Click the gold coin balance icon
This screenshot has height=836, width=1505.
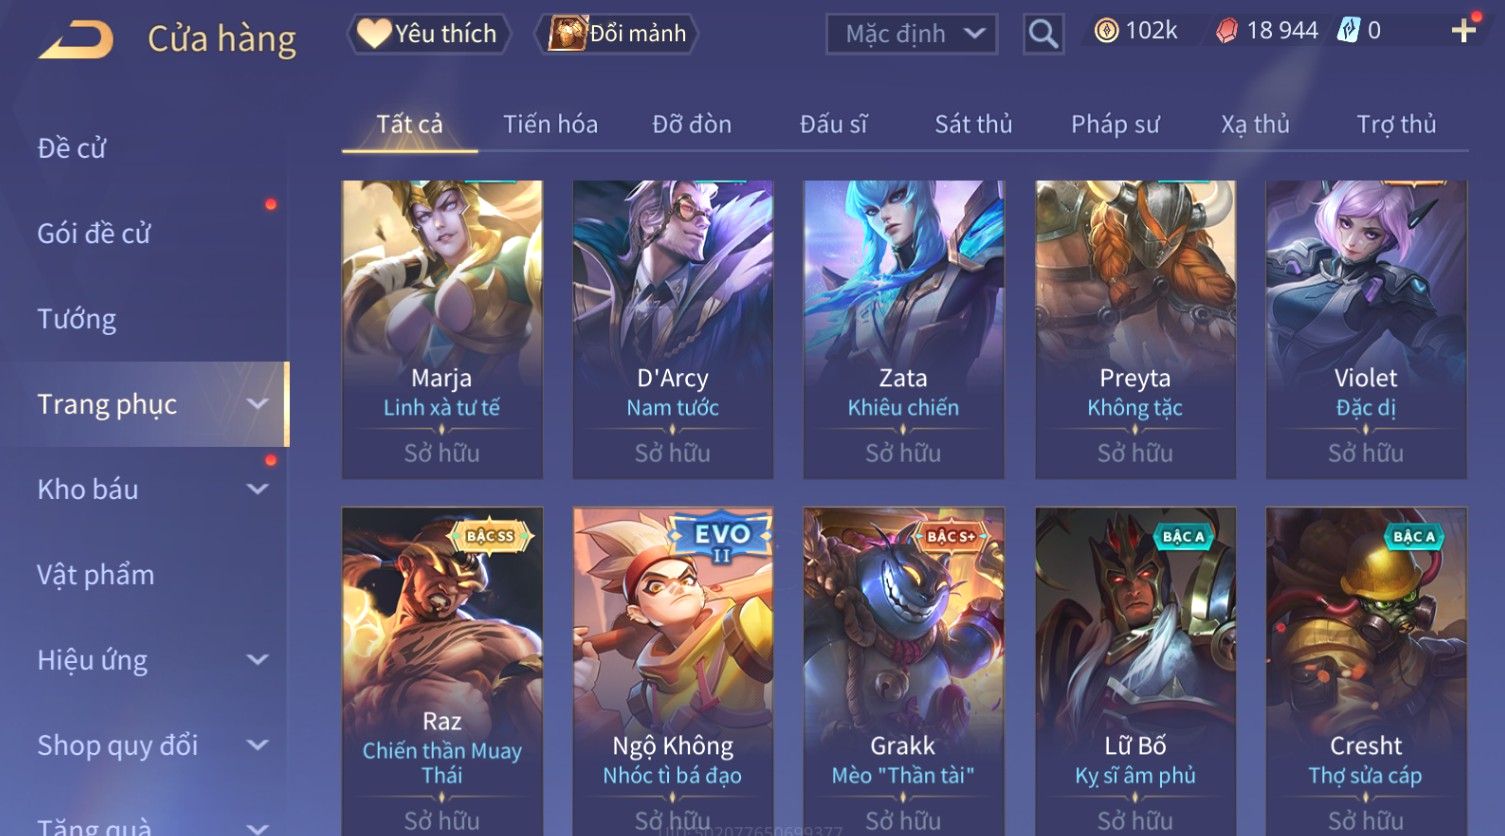[1106, 31]
